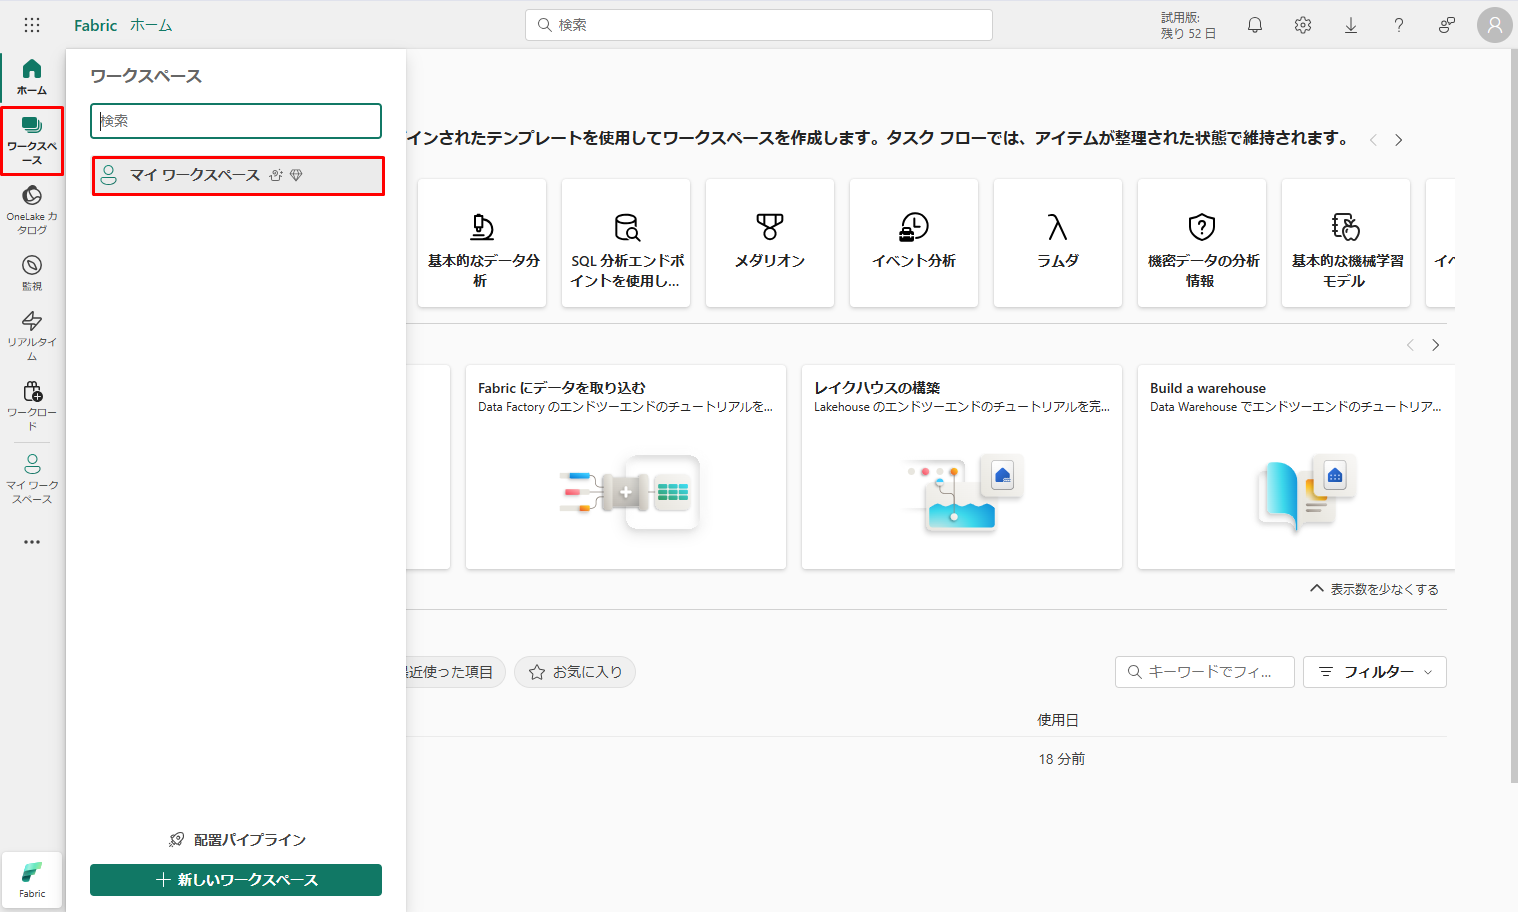Viewport: 1518px width, 912px height.
Task: Select the お気に入り tab
Action: coord(575,672)
